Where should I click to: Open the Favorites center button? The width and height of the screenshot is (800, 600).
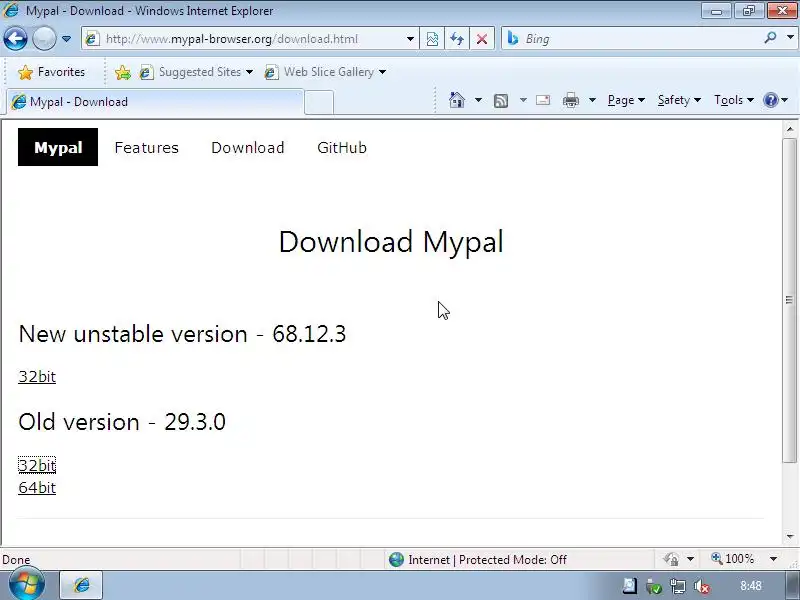(x=52, y=72)
